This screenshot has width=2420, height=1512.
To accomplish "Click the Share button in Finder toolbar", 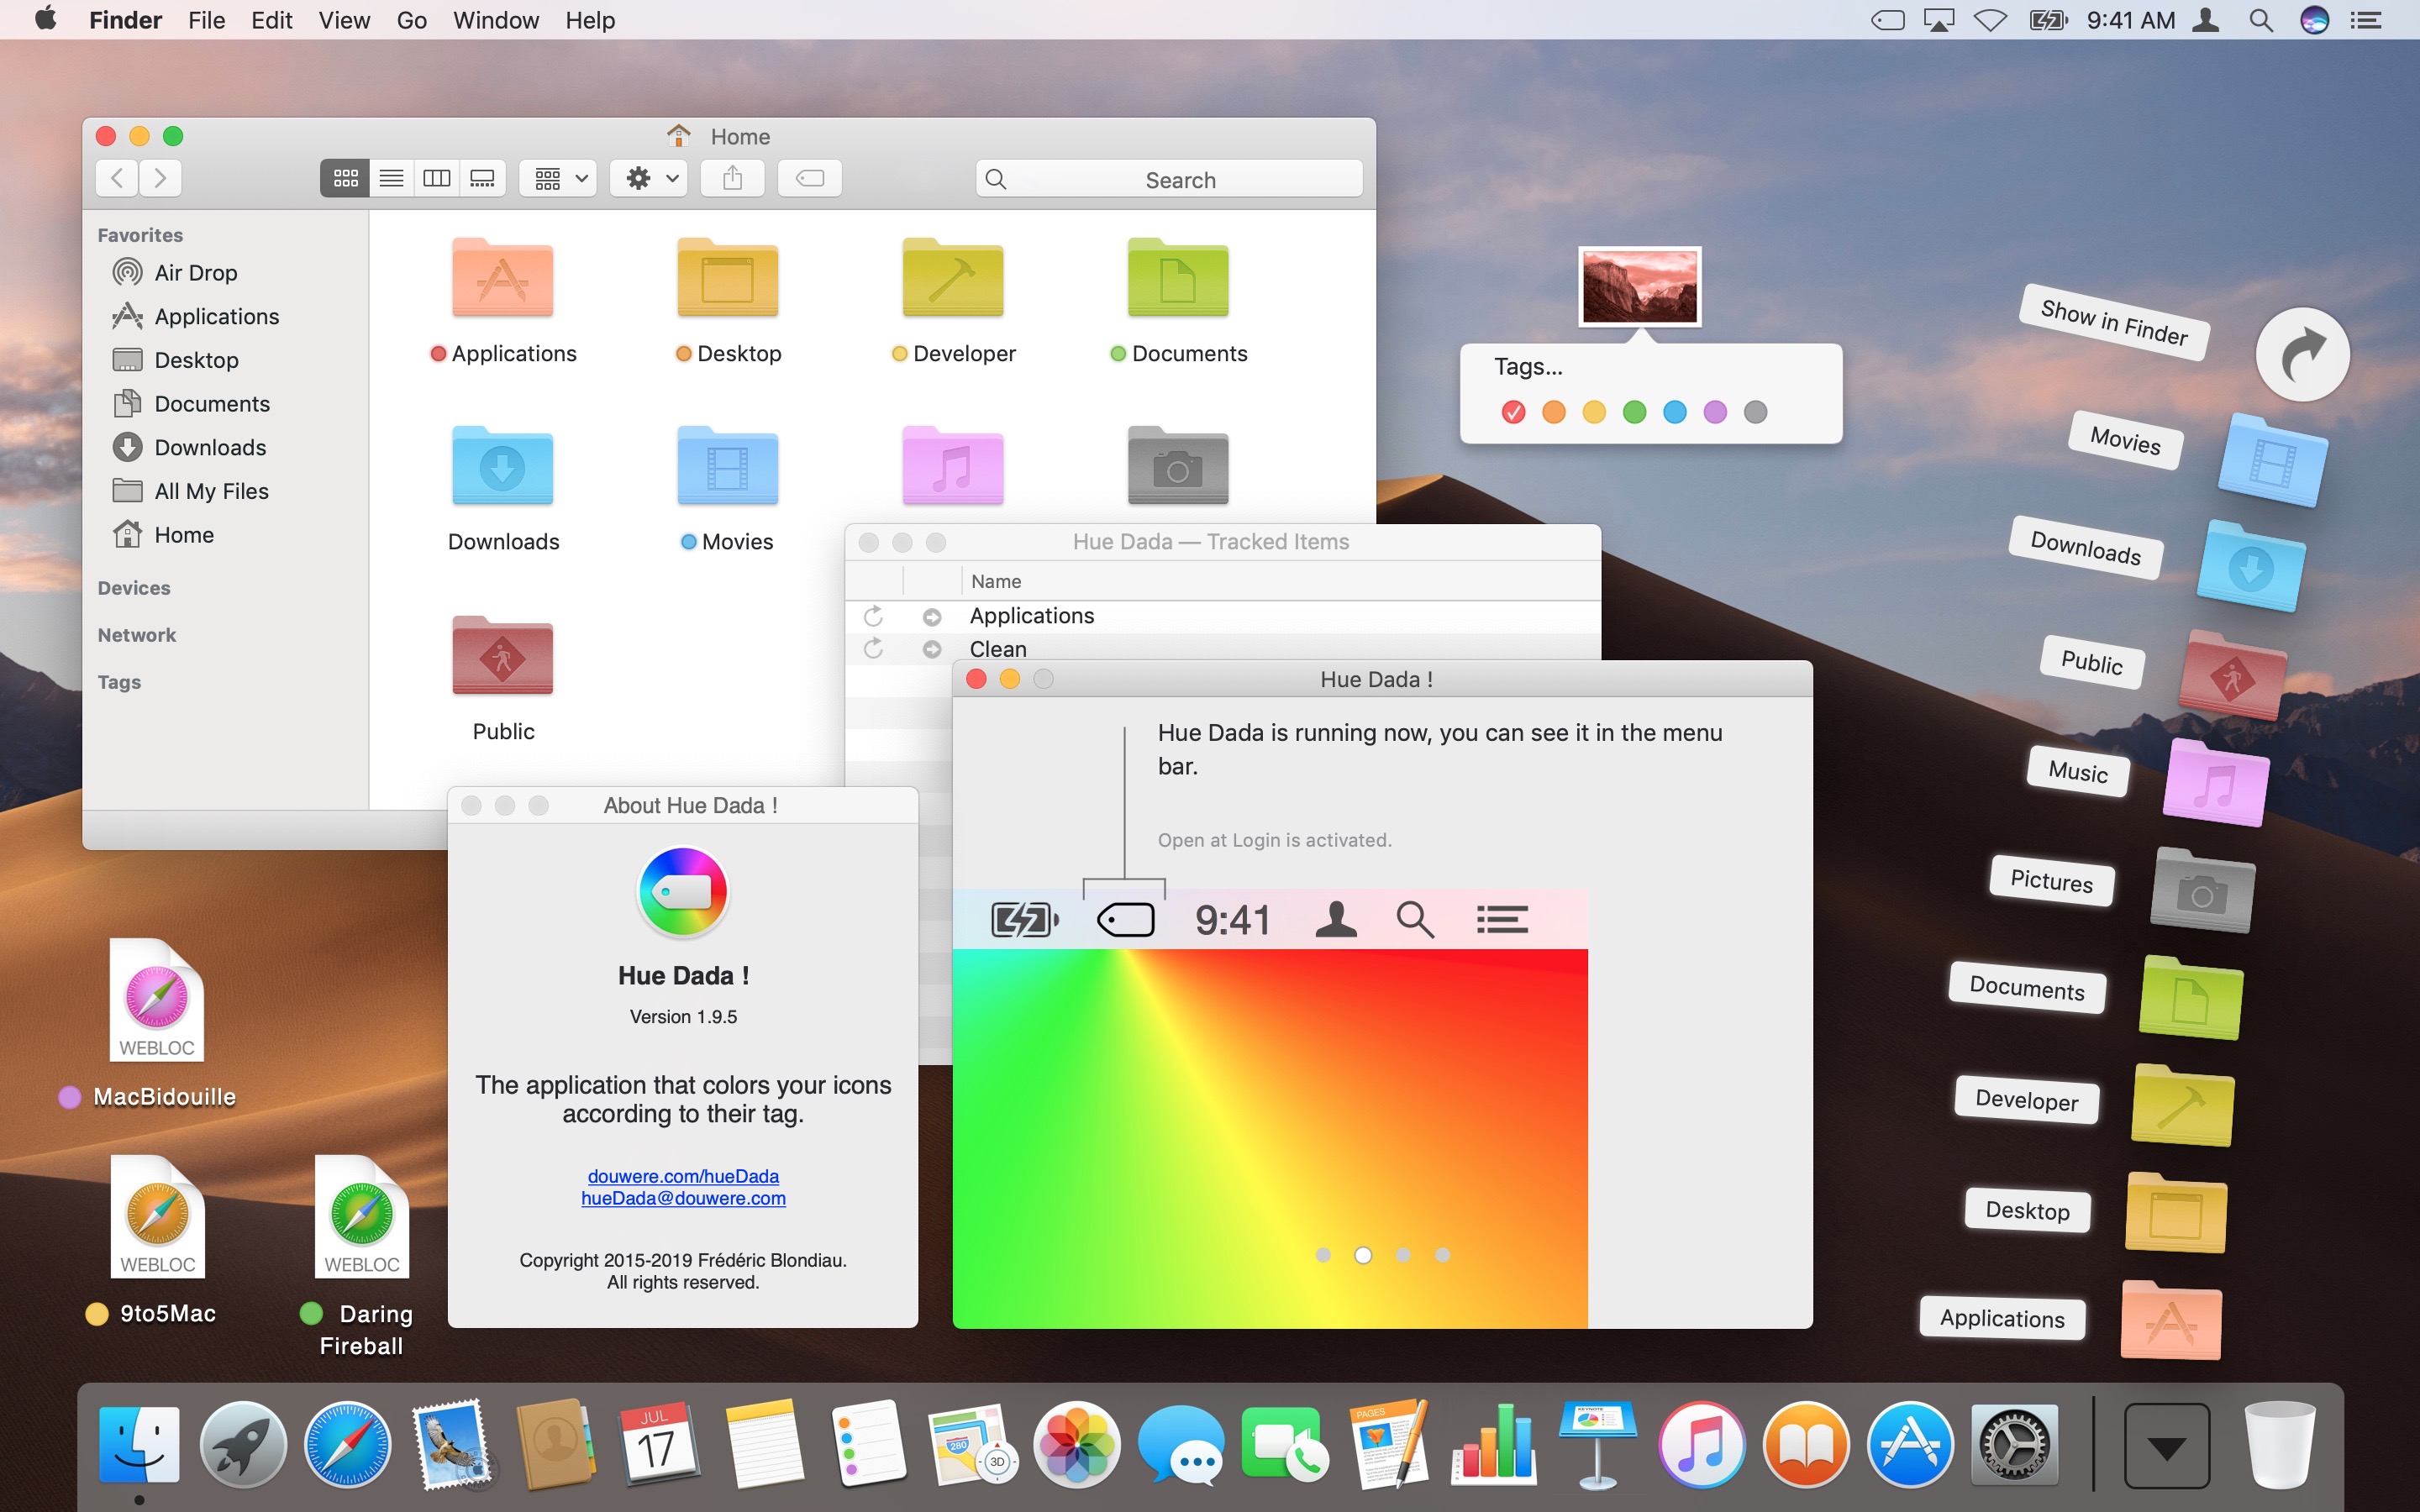I will pos(732,178).
